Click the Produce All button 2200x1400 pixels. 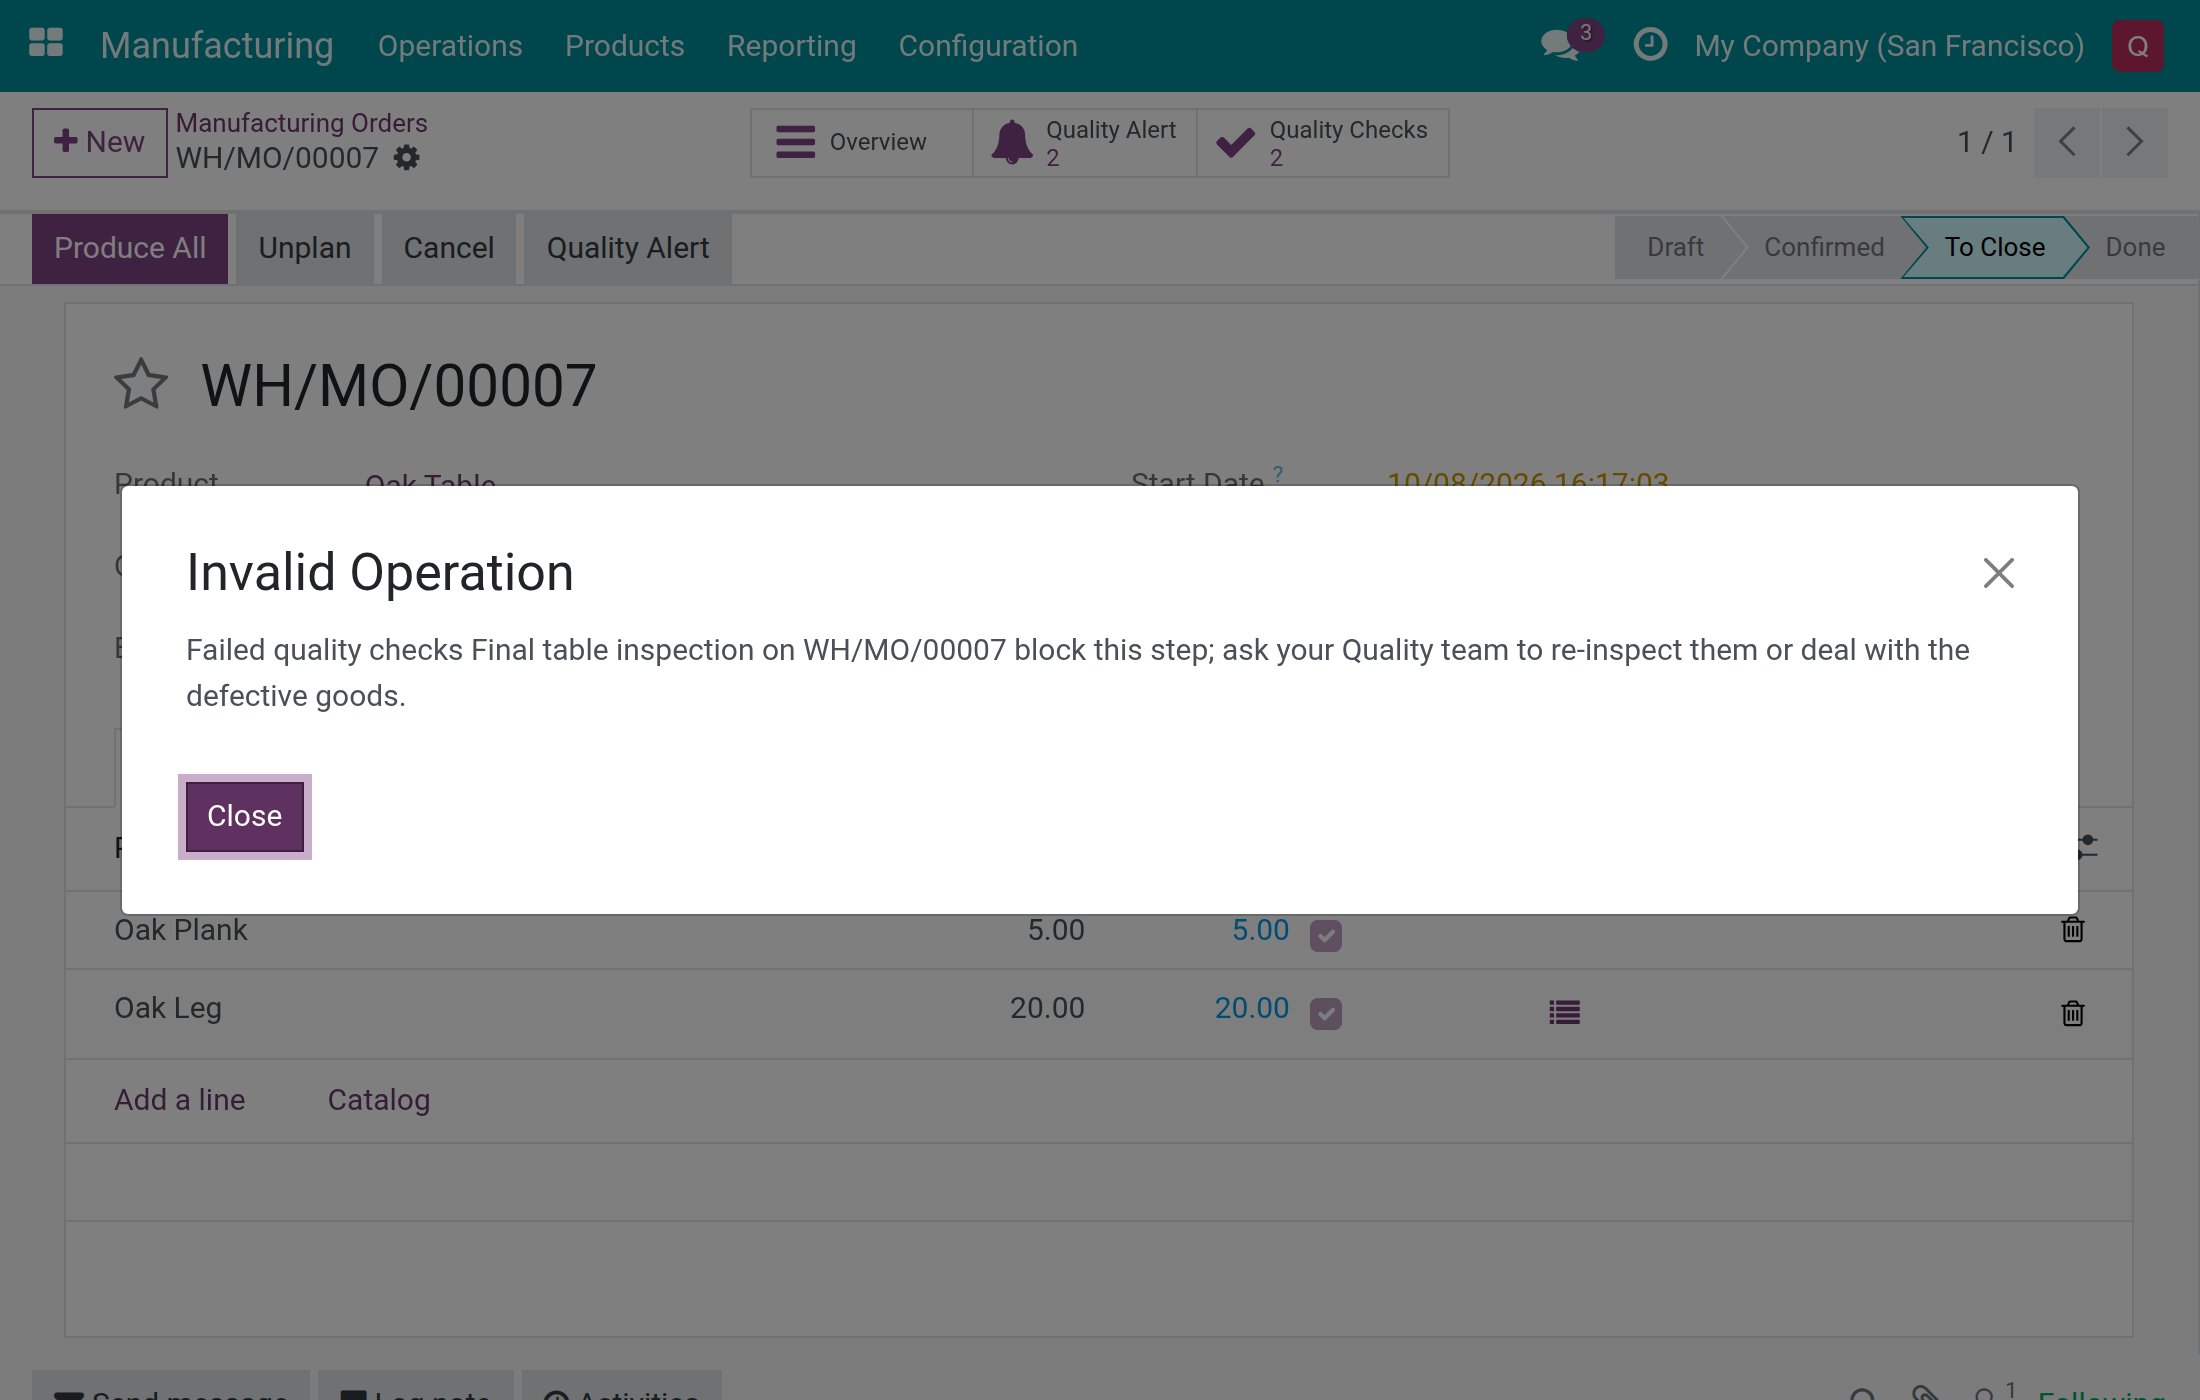point(130,248)
